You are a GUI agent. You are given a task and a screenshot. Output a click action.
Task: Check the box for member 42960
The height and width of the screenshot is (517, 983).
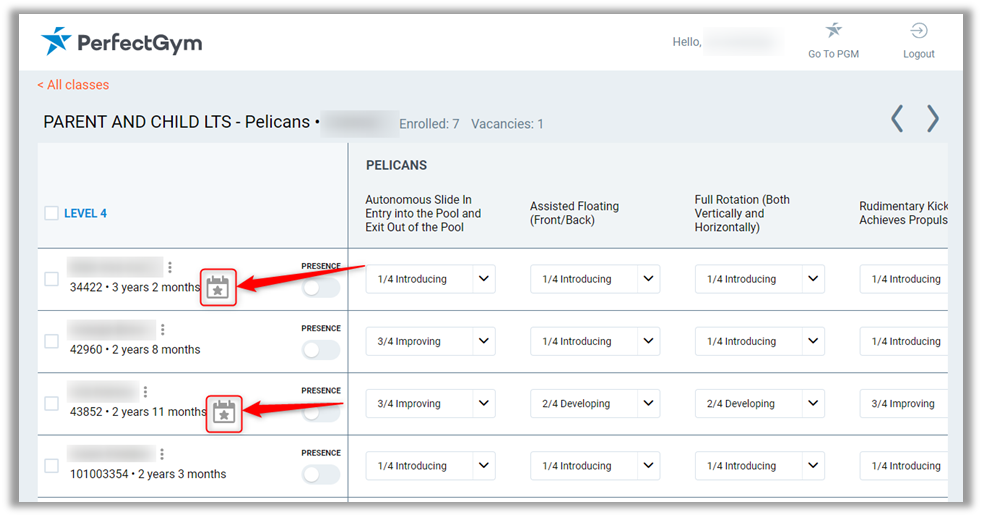(x=52, y=341)
